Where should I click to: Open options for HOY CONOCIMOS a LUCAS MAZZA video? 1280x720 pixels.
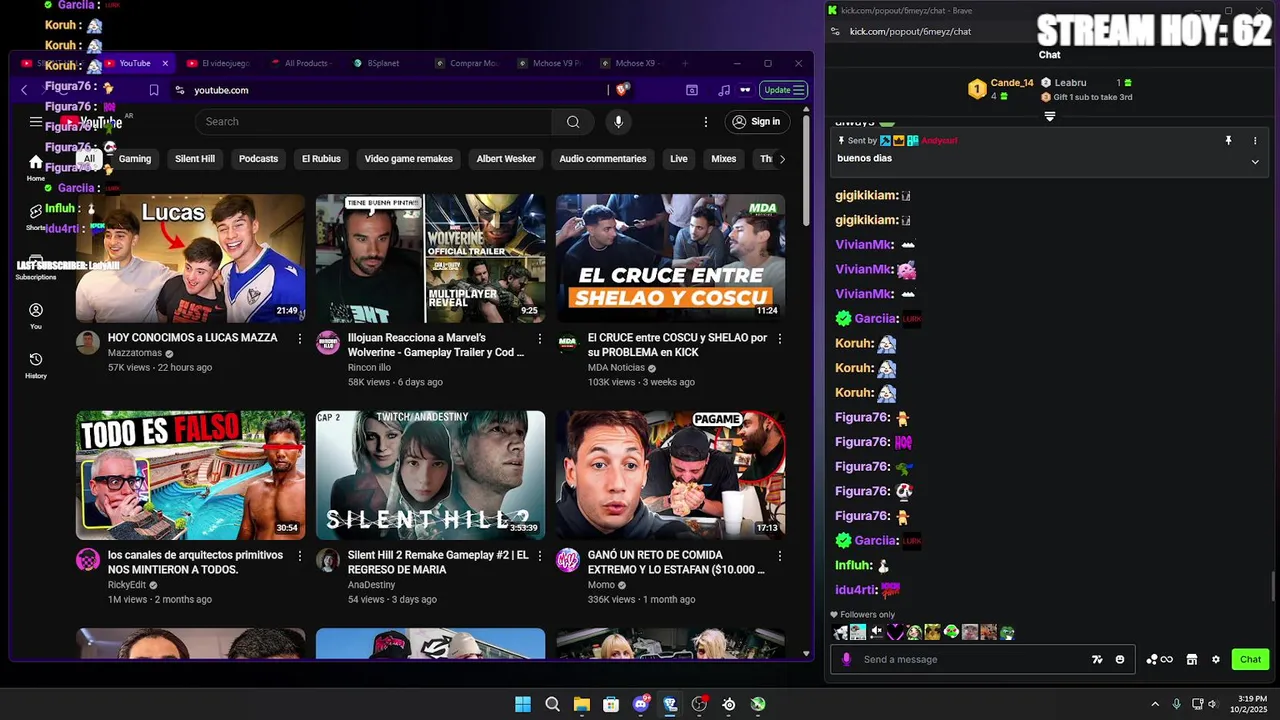tap(300, 339)
